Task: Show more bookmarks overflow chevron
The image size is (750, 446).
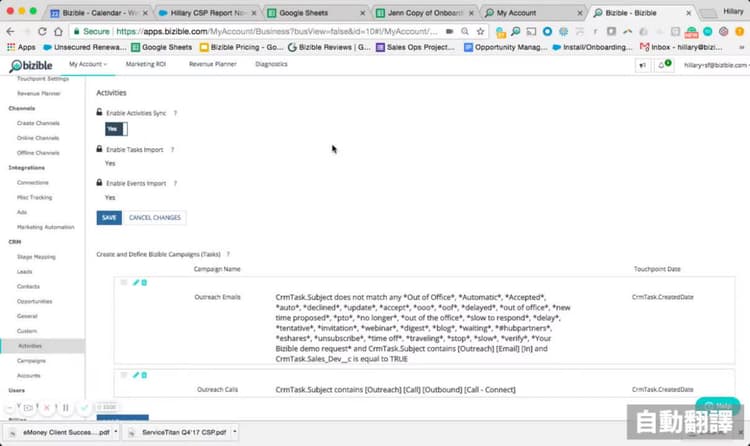Action: click(x=742, y=47)
